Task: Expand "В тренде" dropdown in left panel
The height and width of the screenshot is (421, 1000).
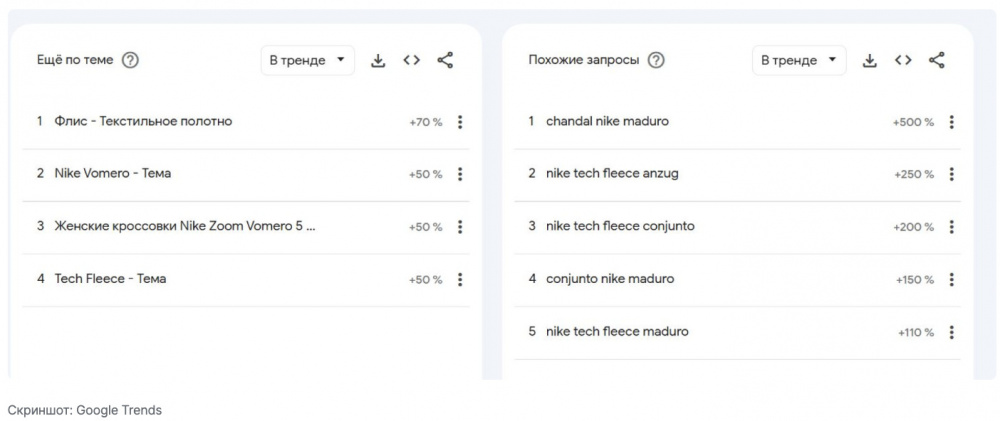Action: click(x=308, y=60)
